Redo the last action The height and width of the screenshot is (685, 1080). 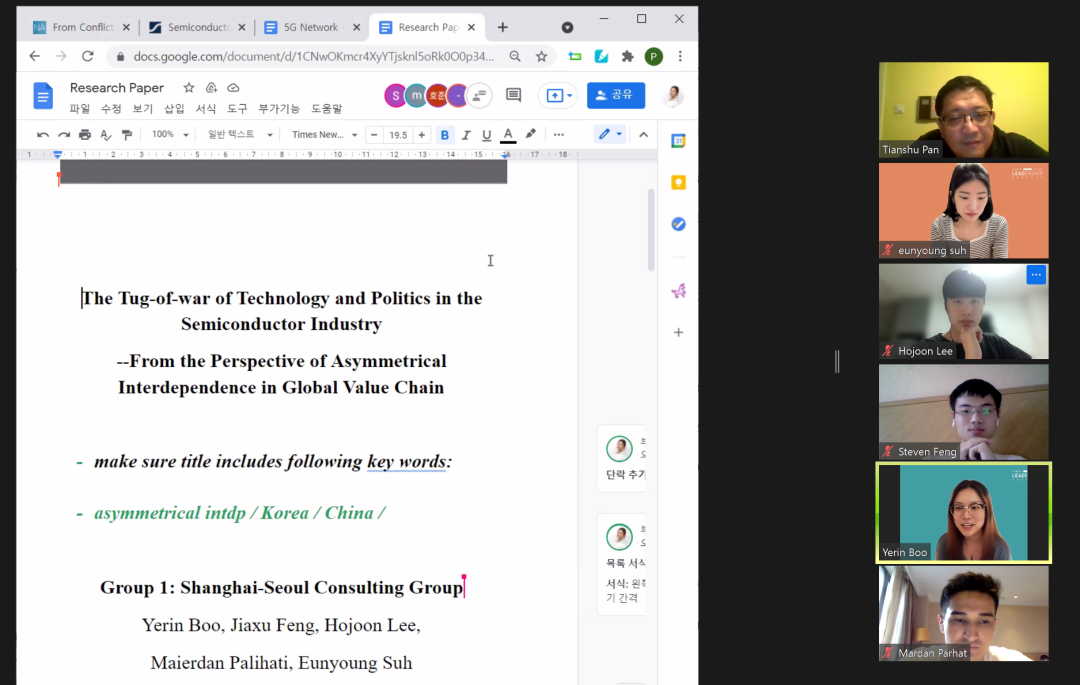(64, 135)
